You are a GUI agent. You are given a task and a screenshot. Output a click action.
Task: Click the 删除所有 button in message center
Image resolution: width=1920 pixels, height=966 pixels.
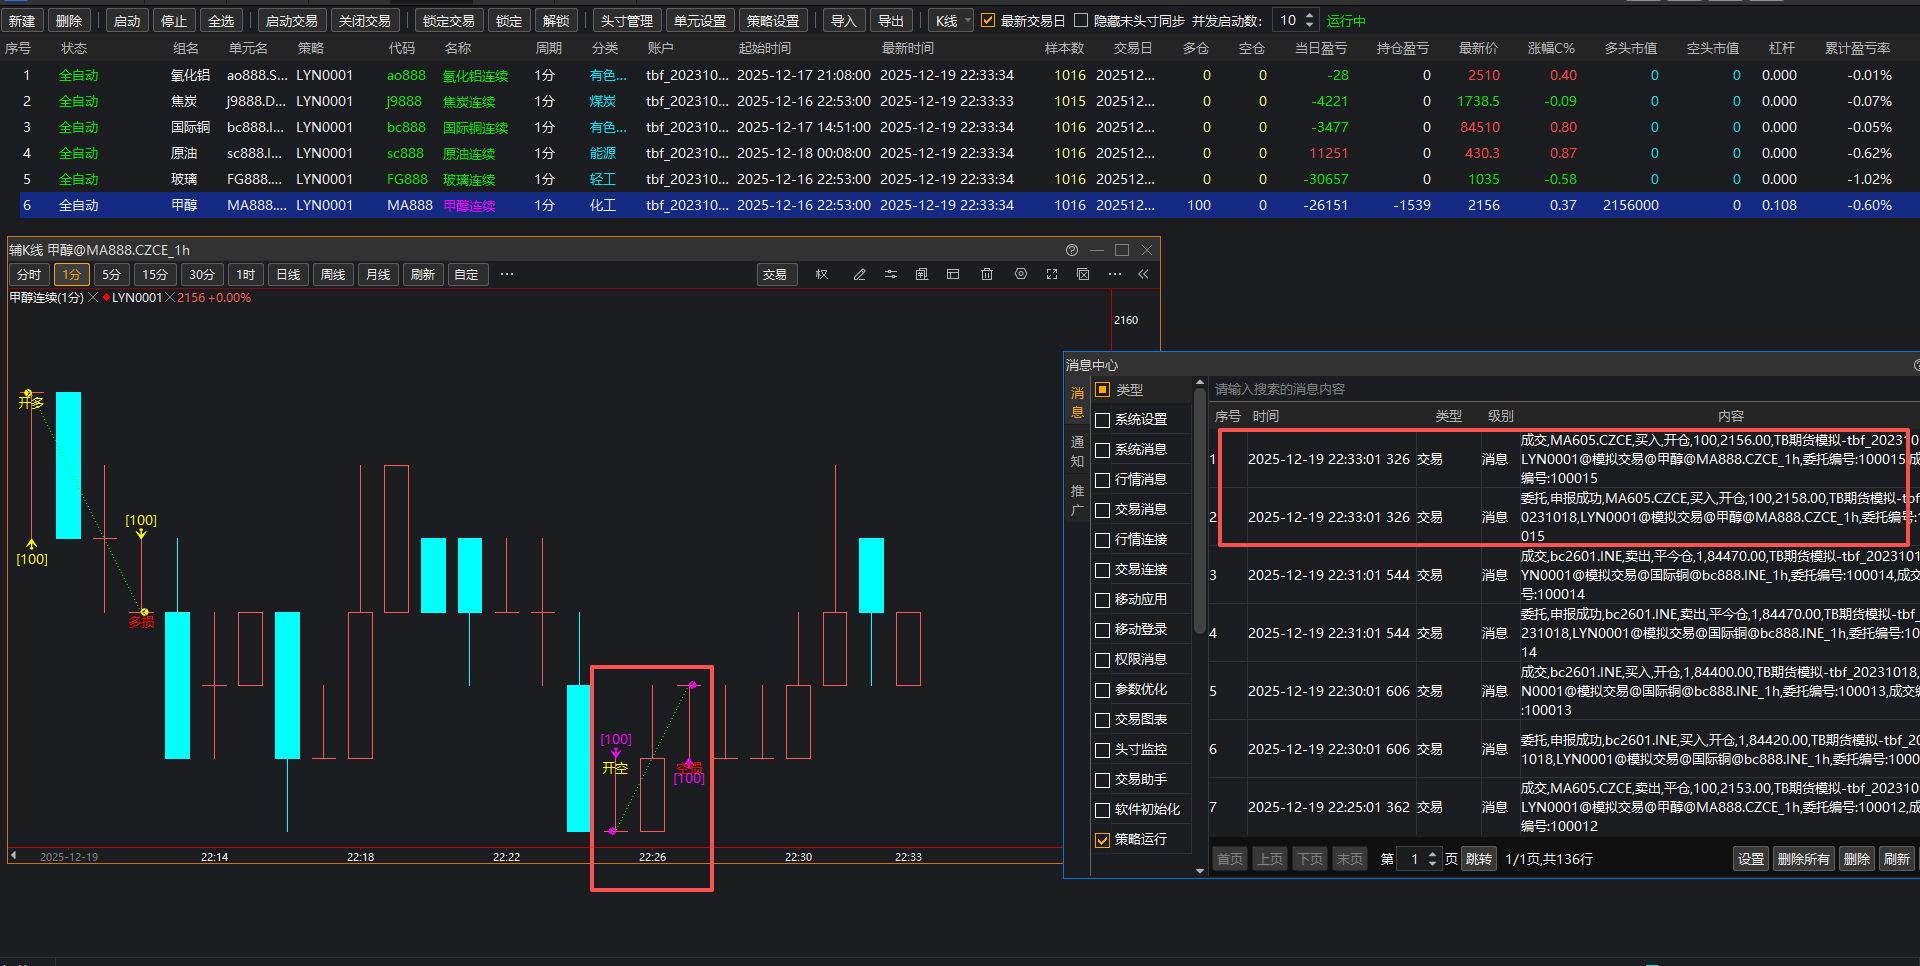click(x=1803, y=859)
